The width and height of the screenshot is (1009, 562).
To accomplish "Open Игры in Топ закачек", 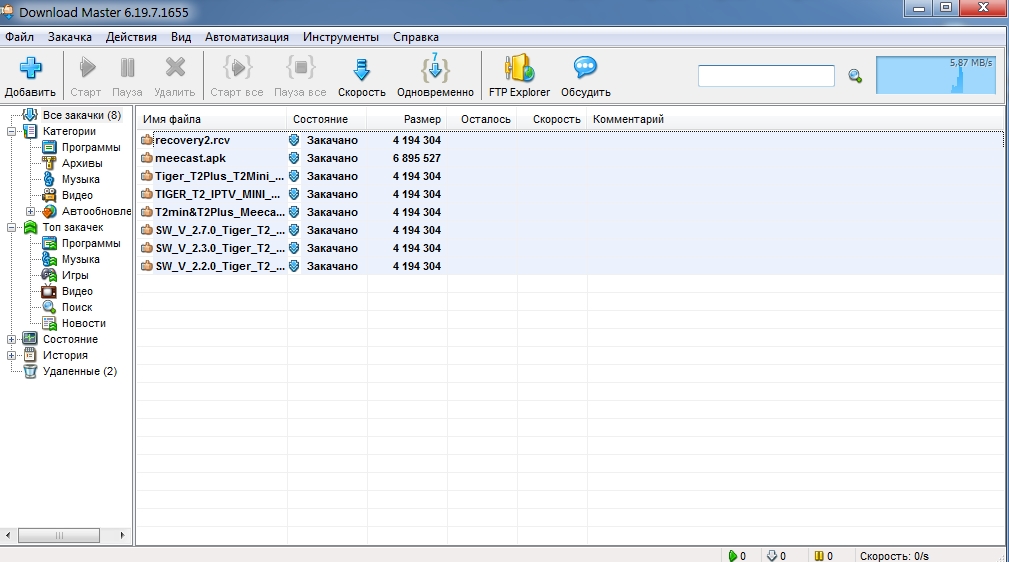I will [75, 276].
